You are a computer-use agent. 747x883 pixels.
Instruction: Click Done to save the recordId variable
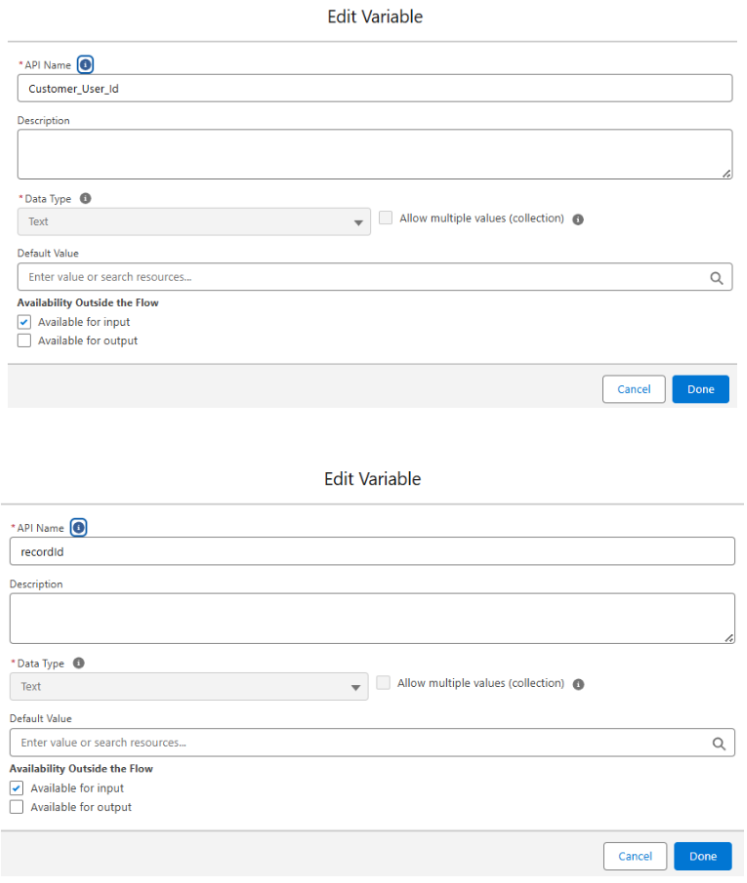click(x=702, y=856)
